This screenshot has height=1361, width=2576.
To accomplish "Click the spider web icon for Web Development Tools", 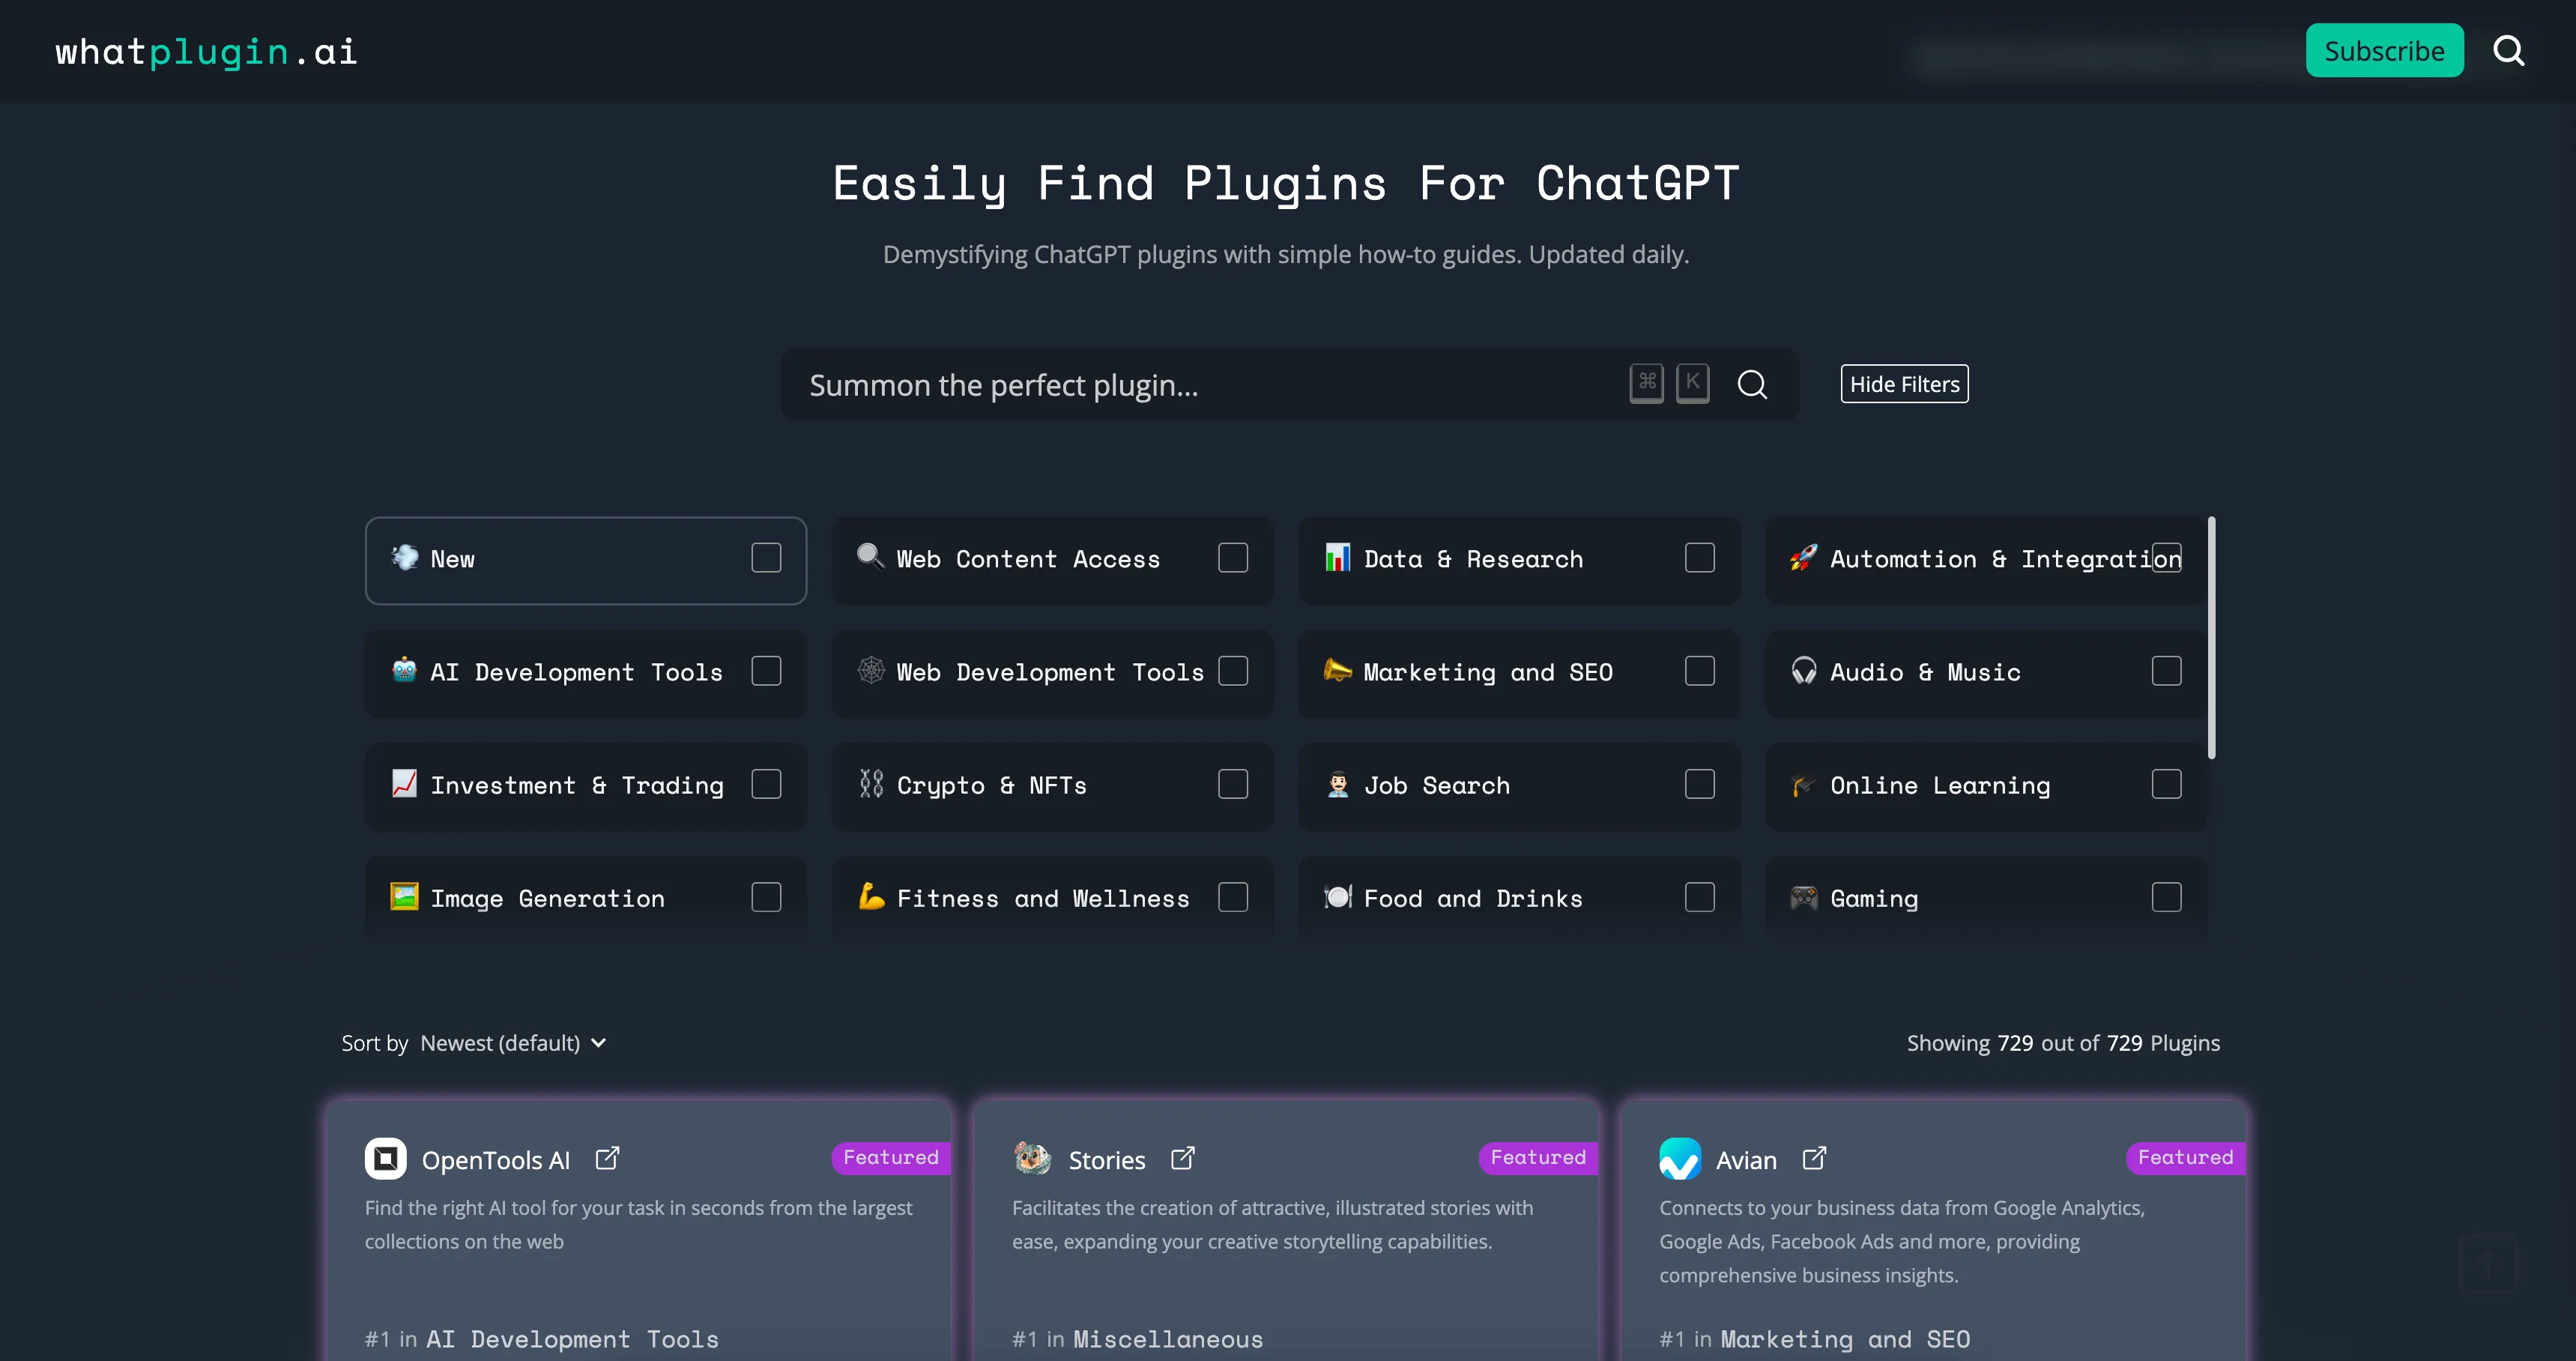I will tap(870, 671).
